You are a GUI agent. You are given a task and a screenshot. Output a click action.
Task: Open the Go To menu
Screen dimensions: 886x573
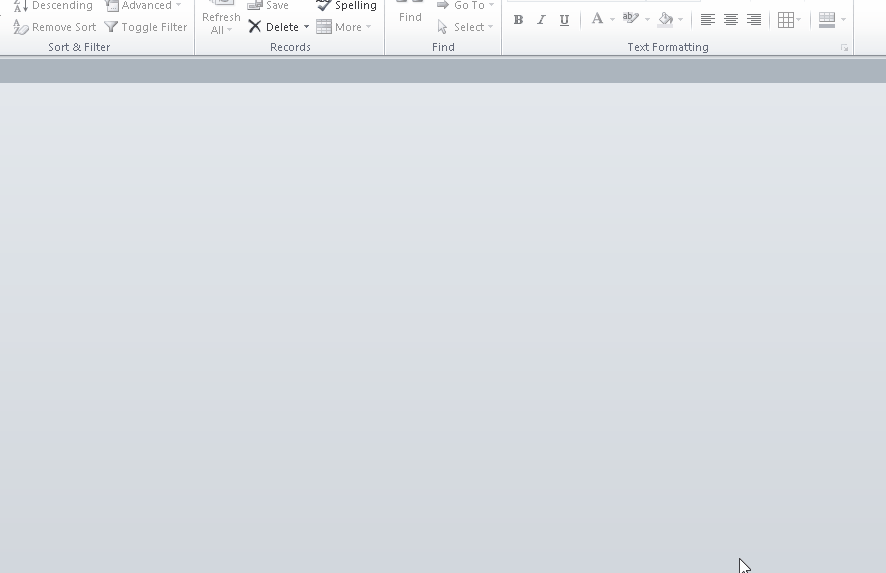pyautogui.click(x=466, y=6)
